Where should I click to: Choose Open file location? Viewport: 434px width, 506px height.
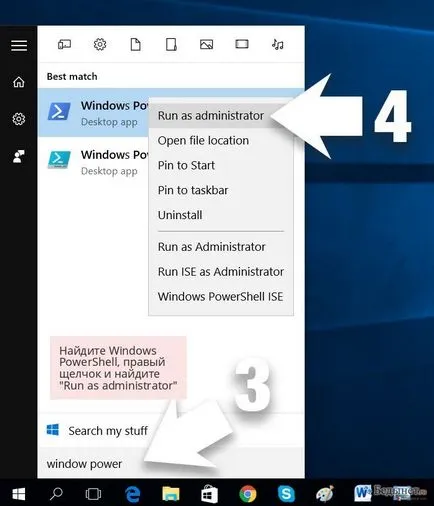(203, 140)
